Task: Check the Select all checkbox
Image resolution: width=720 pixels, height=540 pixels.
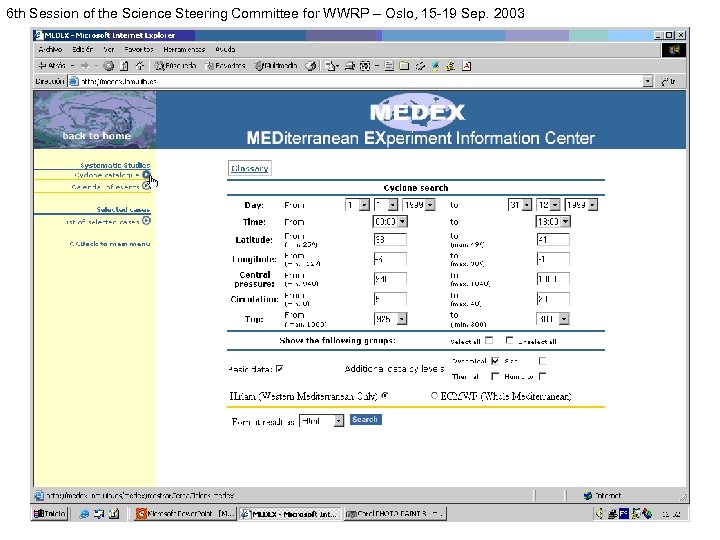Action: coord(489,340)
